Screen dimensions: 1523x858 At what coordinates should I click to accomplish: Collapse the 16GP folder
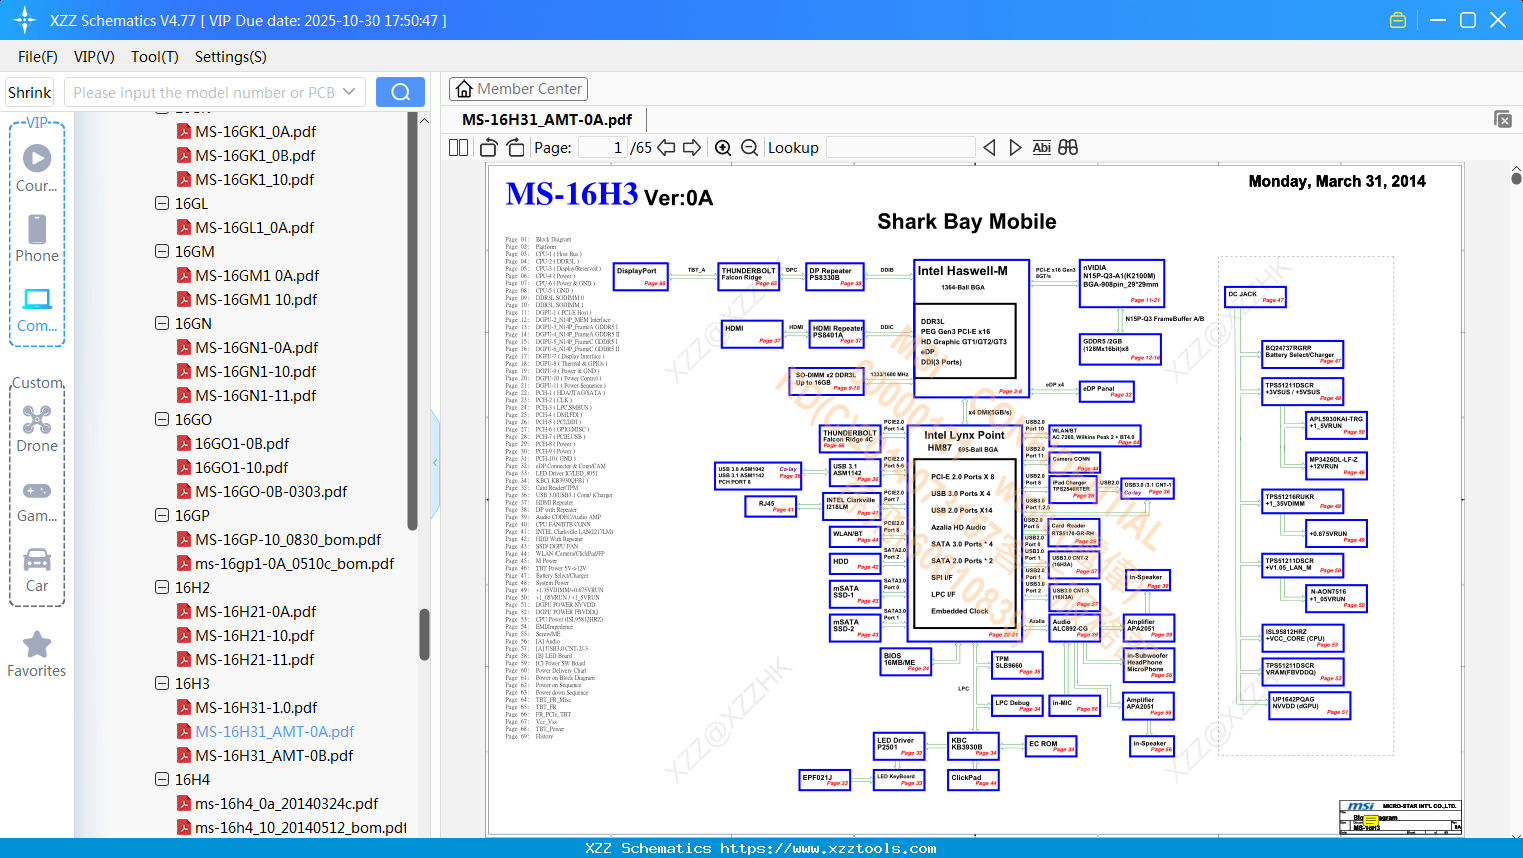pos(162,515)
